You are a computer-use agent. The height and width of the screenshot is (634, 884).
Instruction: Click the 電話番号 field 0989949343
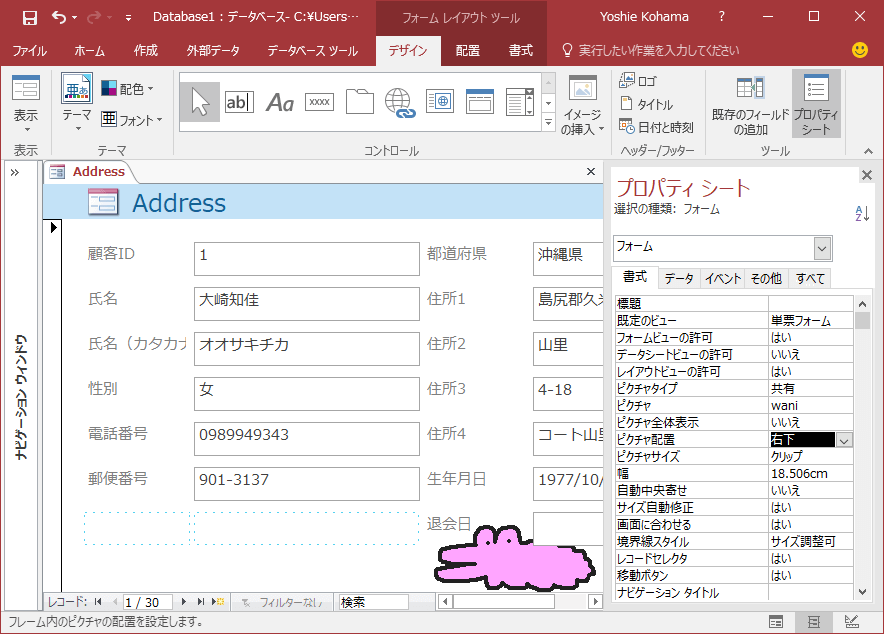click(307, 439)
